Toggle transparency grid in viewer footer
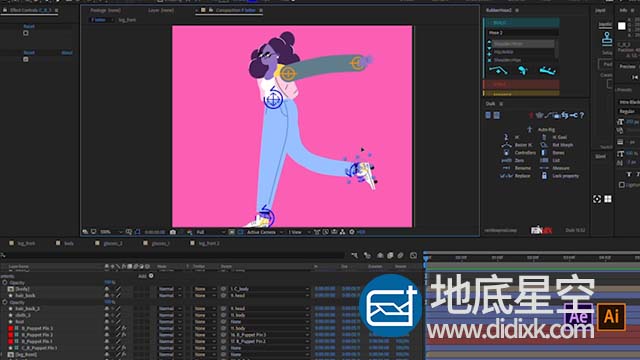This screenshot has width=640, height=360. click(240, 232)
